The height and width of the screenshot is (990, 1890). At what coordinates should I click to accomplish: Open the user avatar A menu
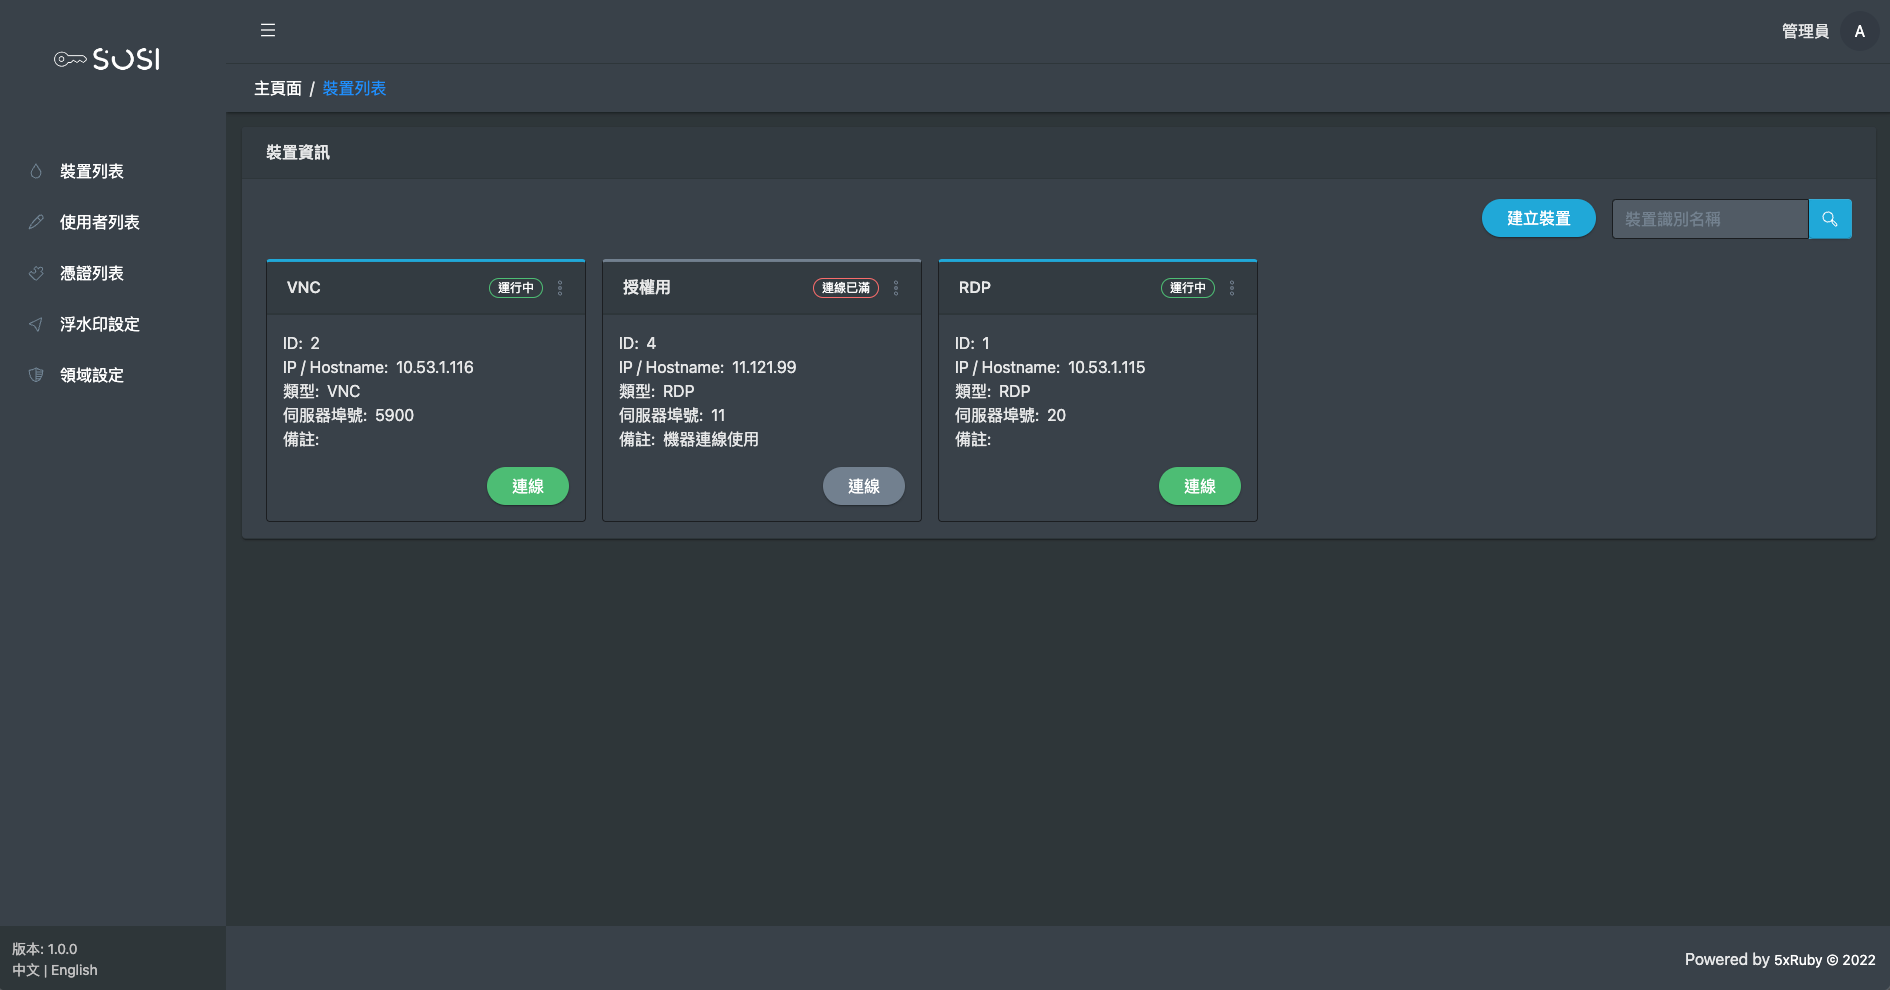point(1859,31)
